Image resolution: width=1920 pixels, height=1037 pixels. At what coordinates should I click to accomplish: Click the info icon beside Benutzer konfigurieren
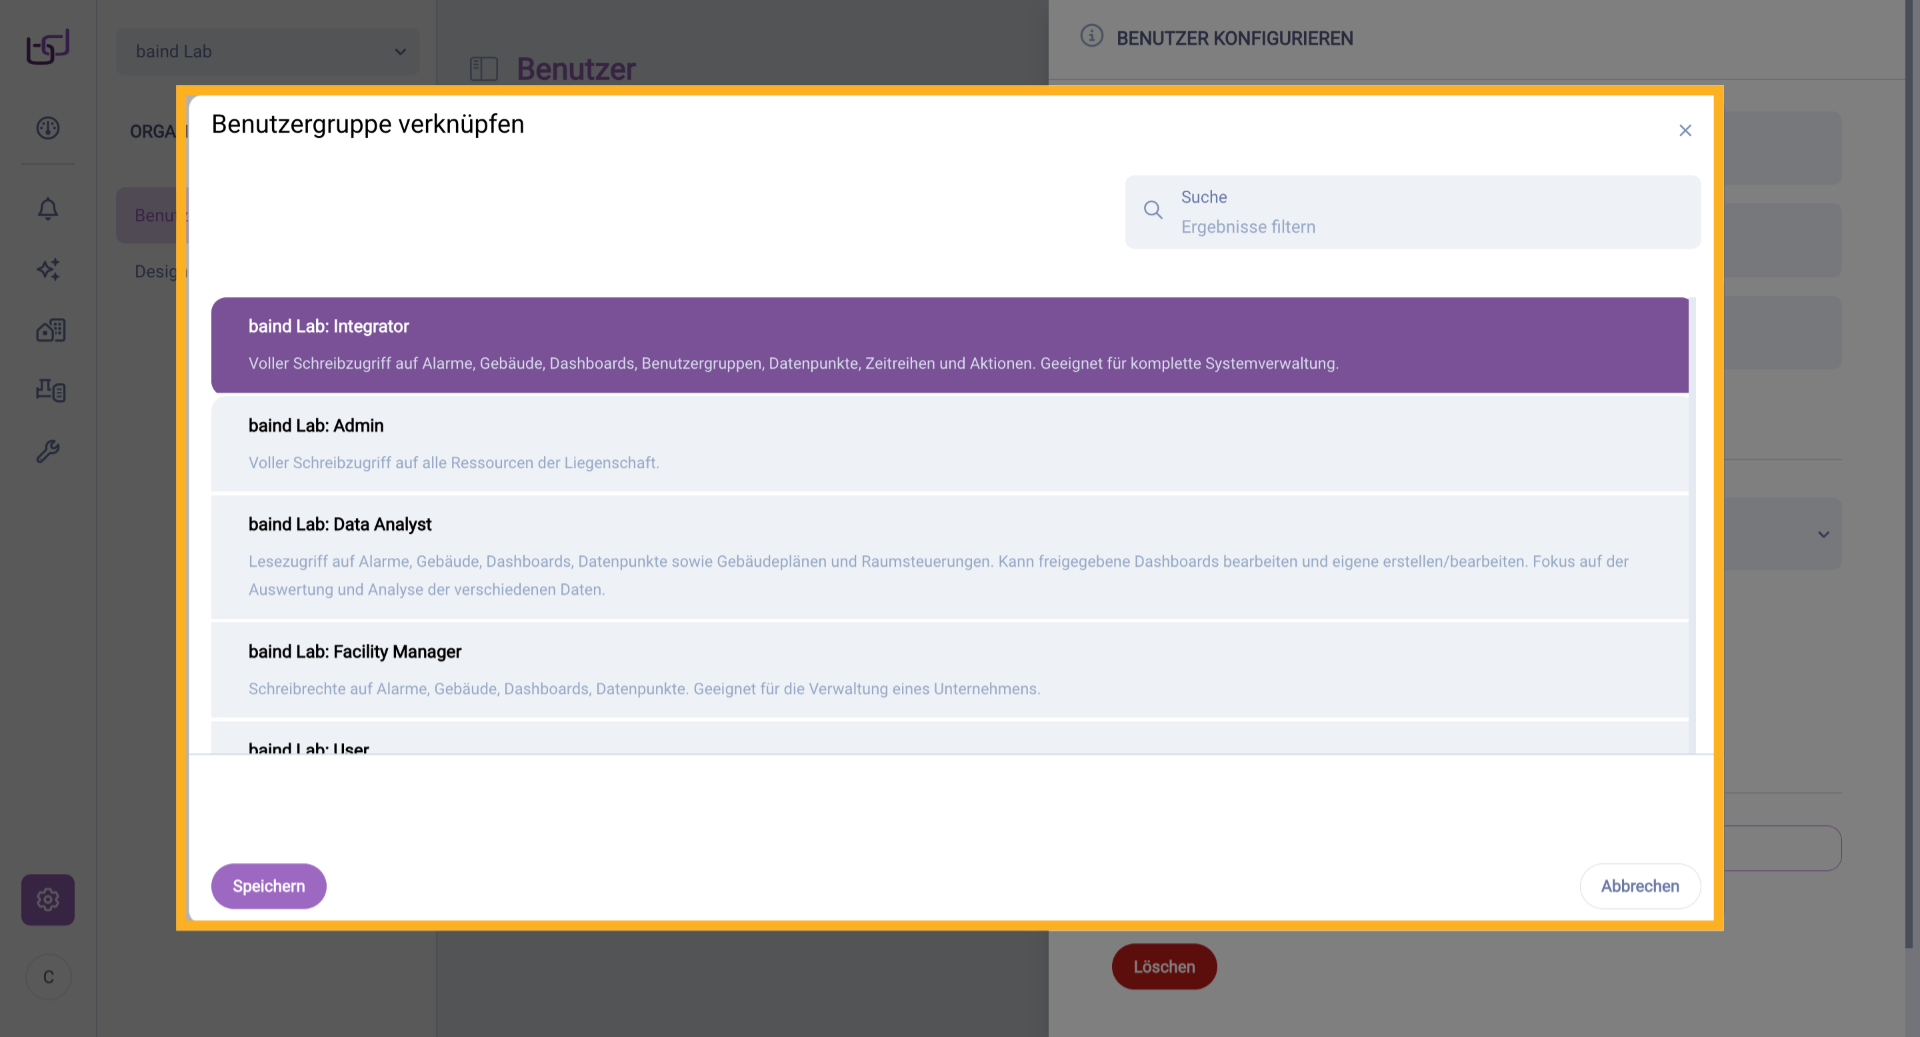tap(1091, 37)
